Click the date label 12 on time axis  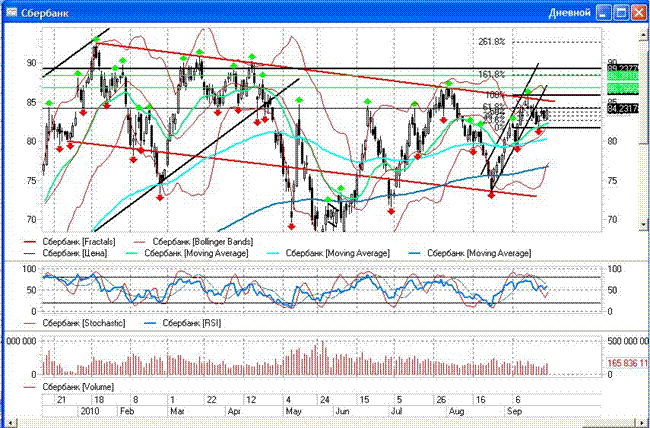coord(251,400)
